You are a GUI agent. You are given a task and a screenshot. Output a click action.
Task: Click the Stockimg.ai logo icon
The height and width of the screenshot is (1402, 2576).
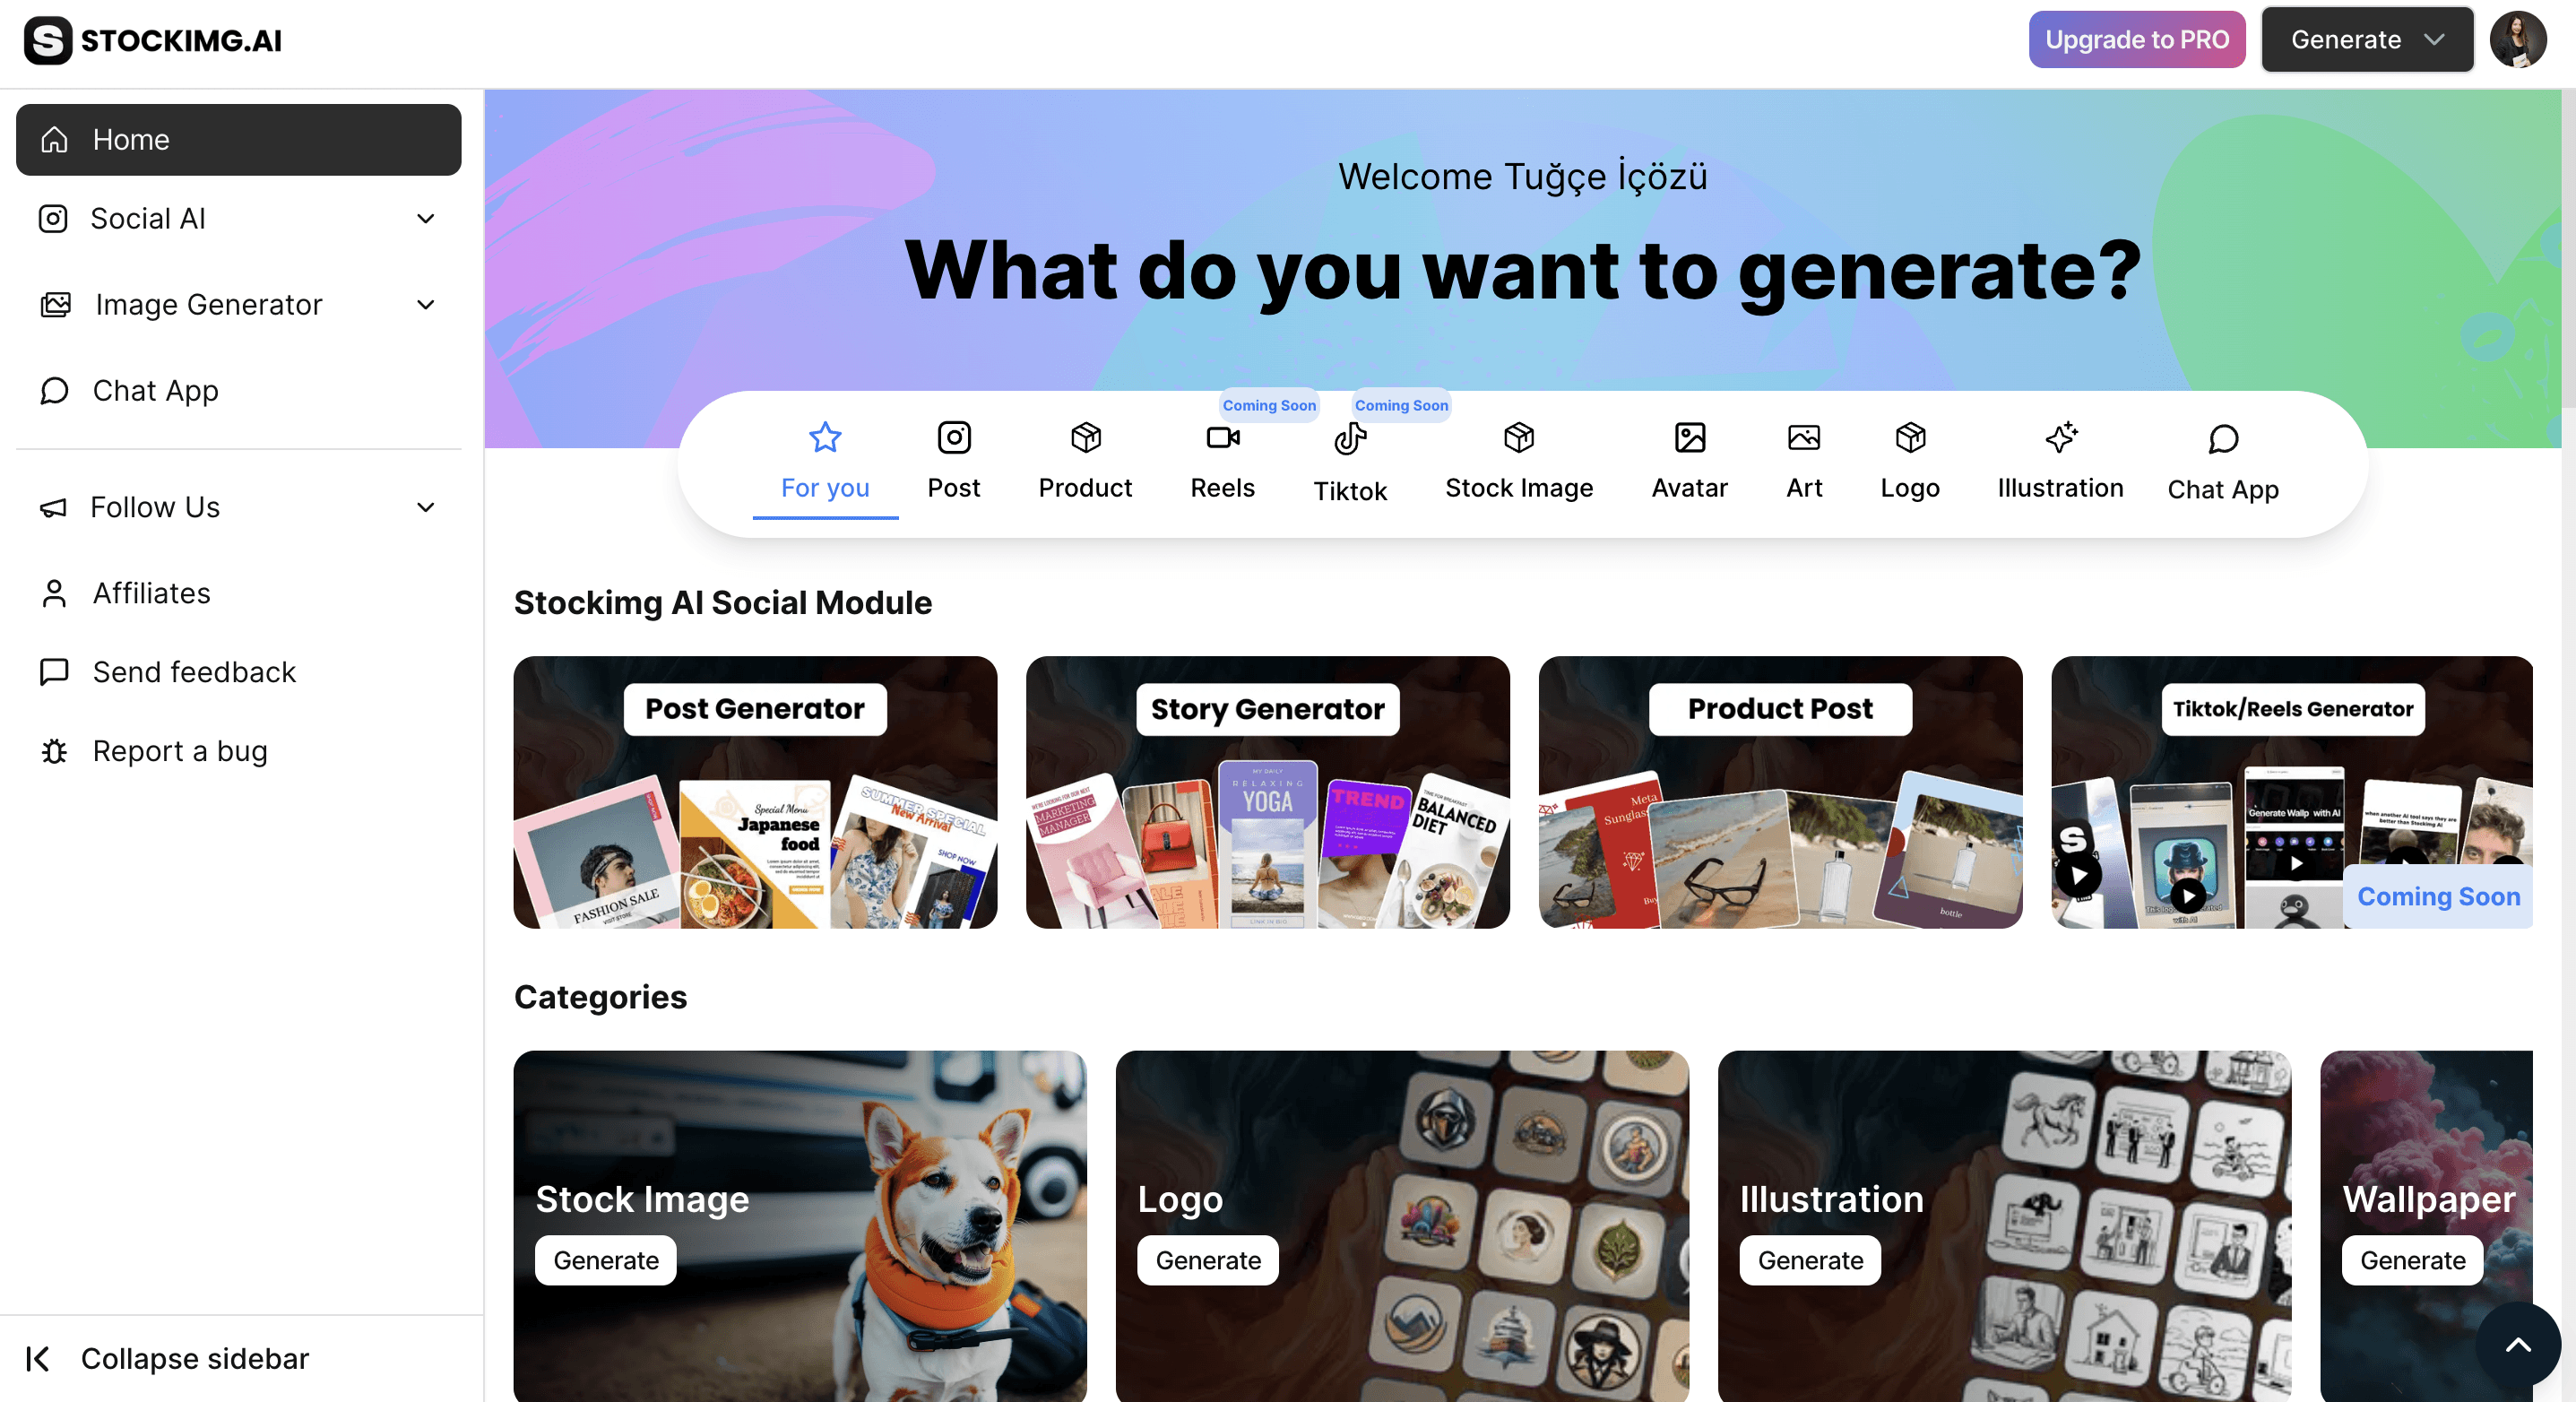[x=47, y=40]
